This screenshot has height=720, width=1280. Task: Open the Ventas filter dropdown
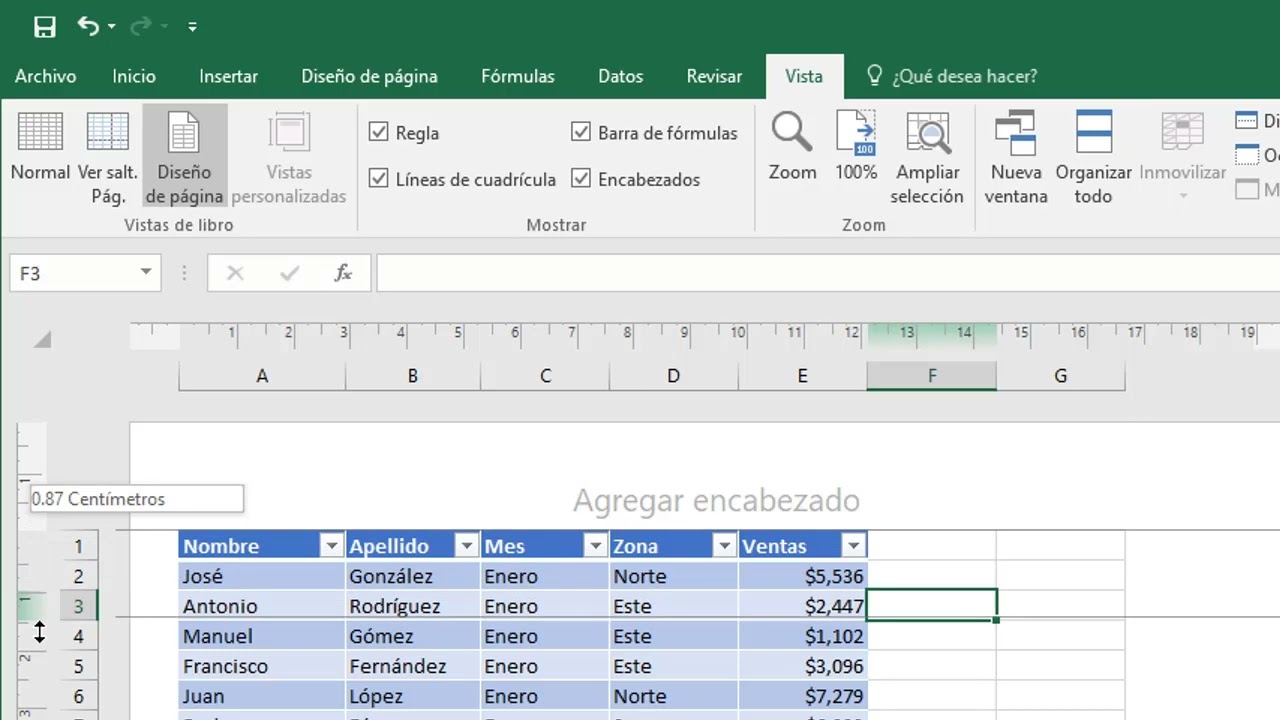pyautogui.click(x=853, y=546)
